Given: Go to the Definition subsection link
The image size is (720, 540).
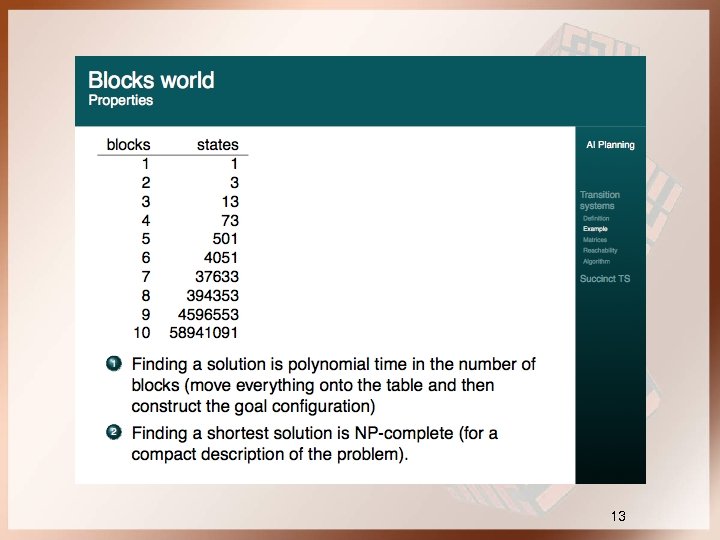Looking at the screenshot, I should click(x=596, y=219).
